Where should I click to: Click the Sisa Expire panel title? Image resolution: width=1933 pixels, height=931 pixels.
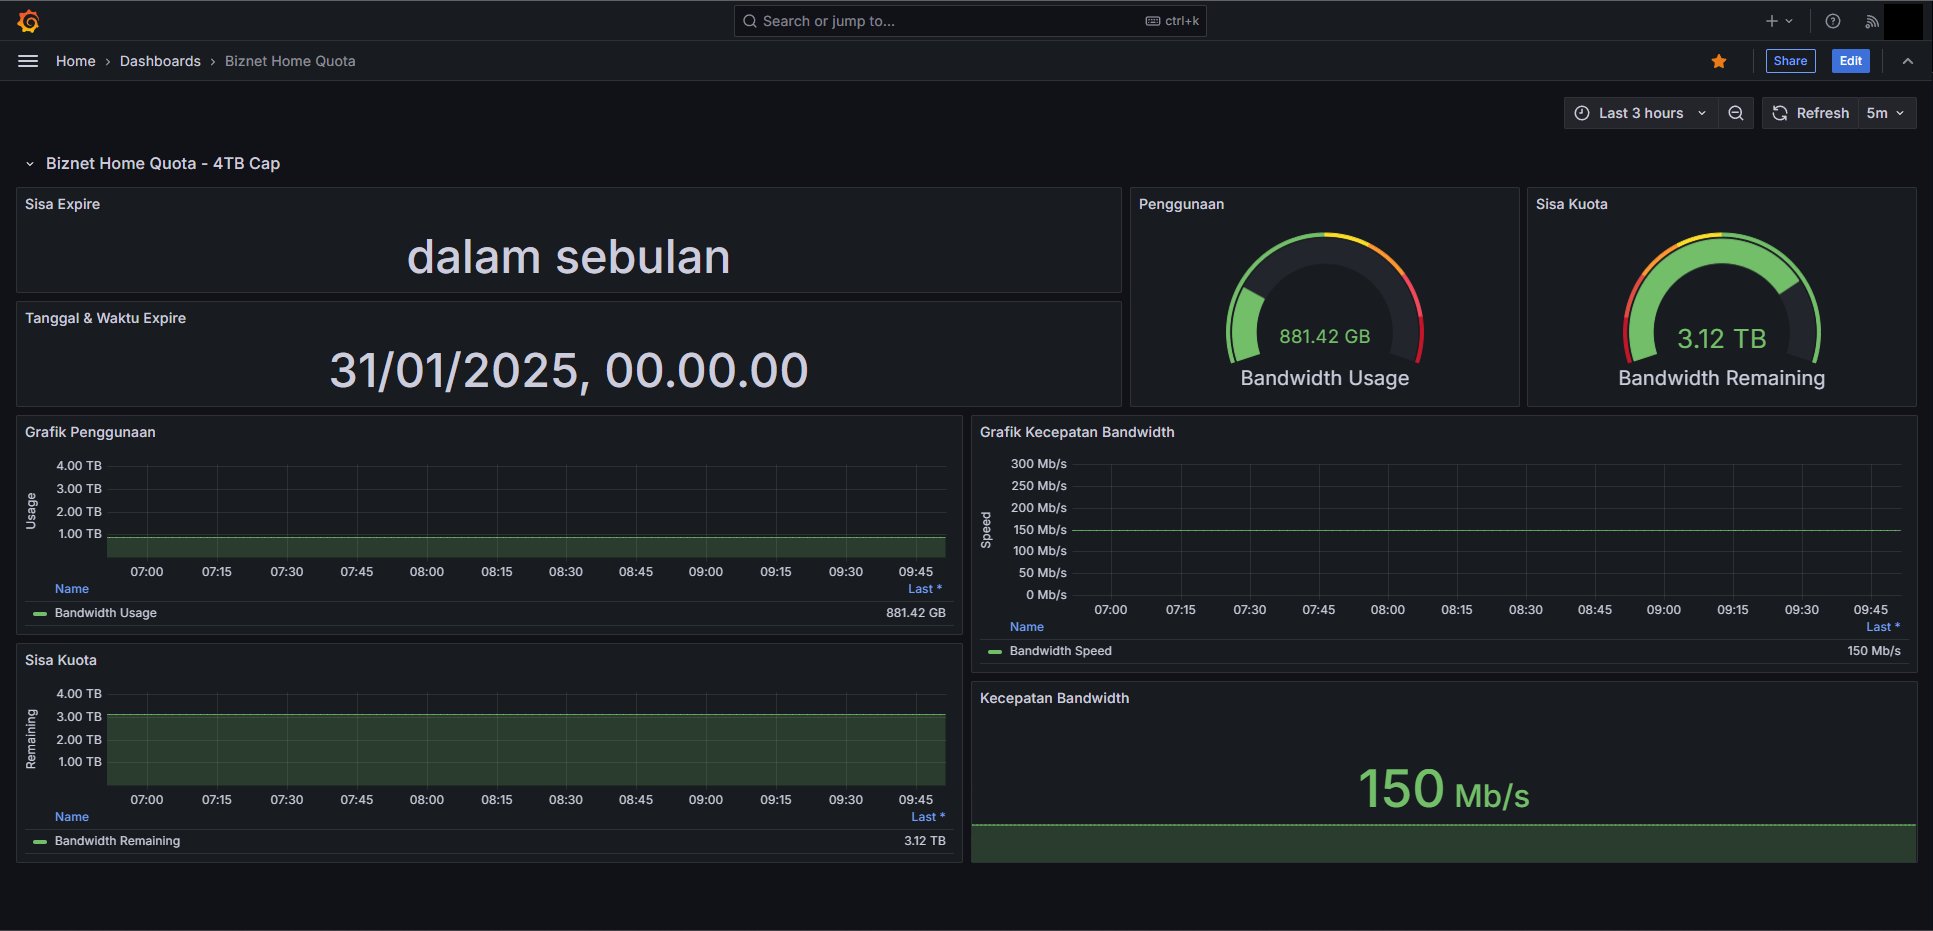63,204
